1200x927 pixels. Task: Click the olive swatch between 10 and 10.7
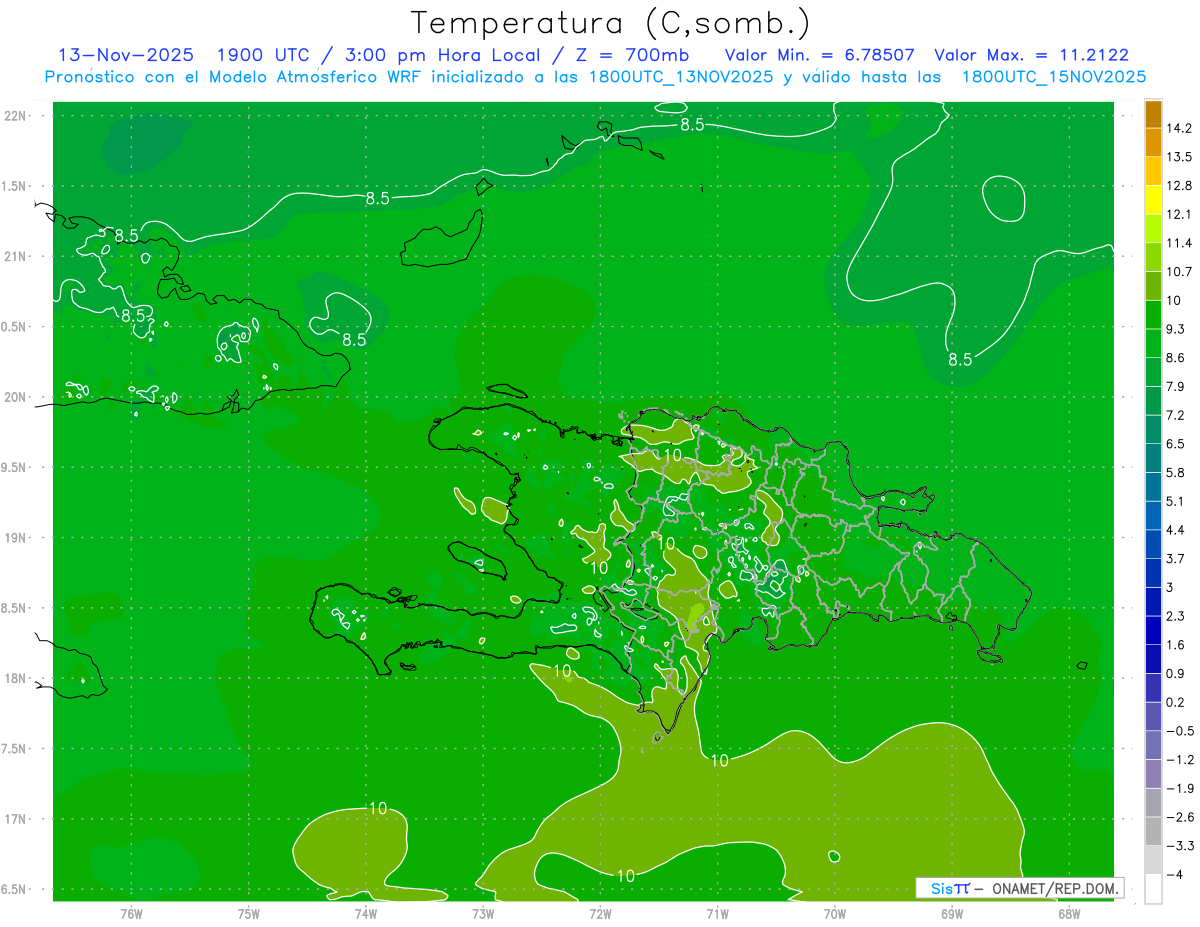pyautogui.click(x=1153, y=286)
